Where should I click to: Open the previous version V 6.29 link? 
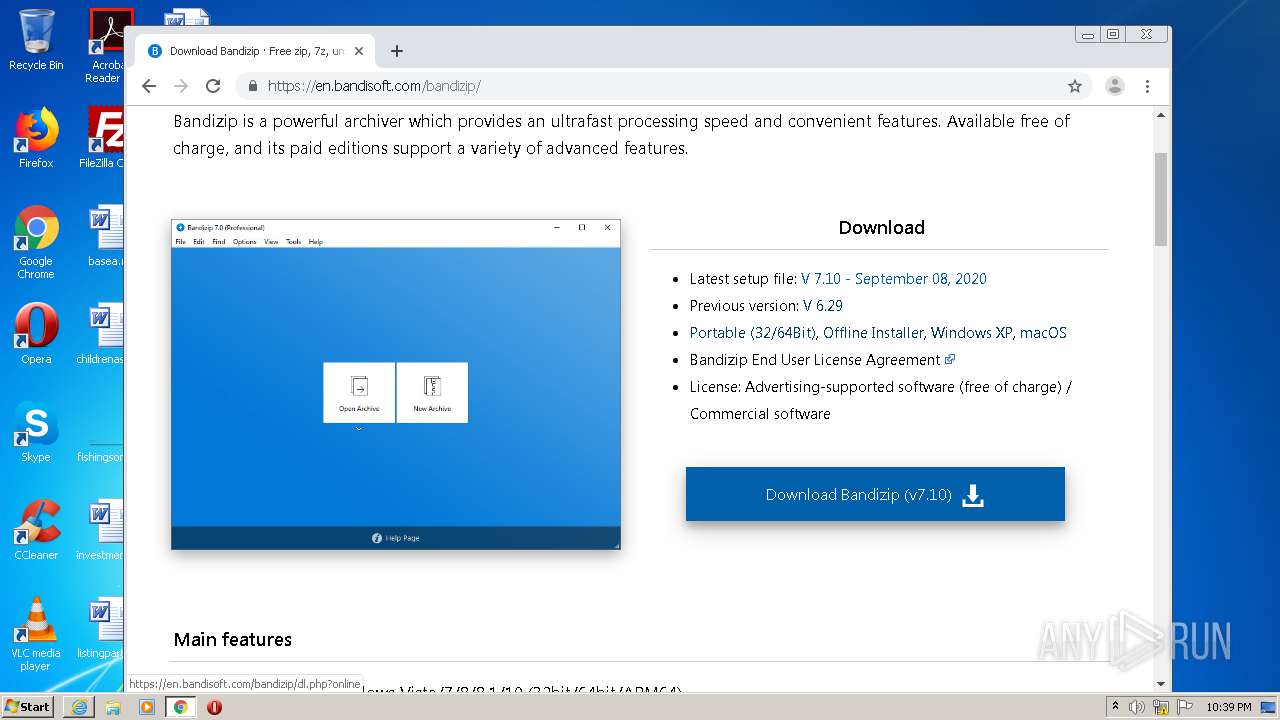822,306
